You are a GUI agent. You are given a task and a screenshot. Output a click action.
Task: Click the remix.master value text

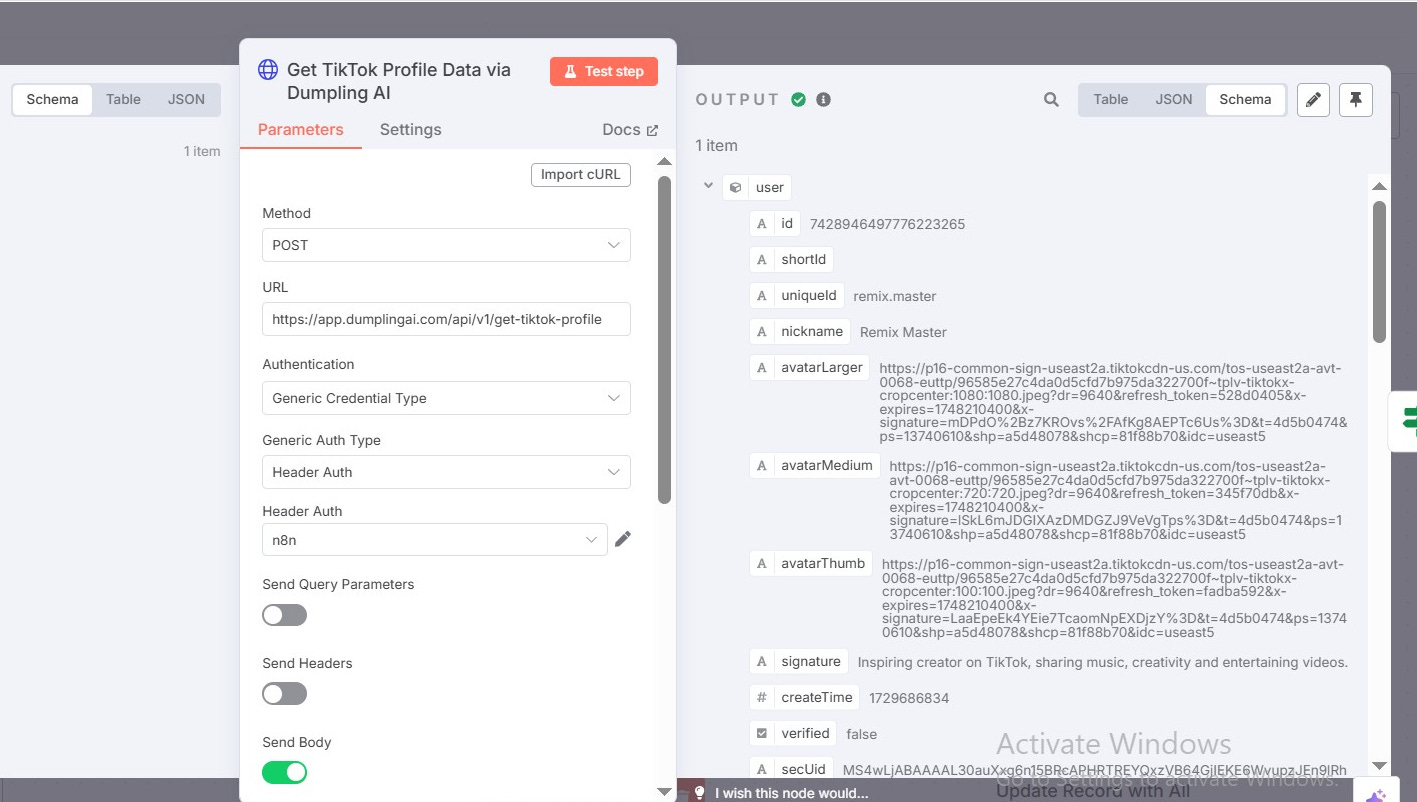coord(894,296)
